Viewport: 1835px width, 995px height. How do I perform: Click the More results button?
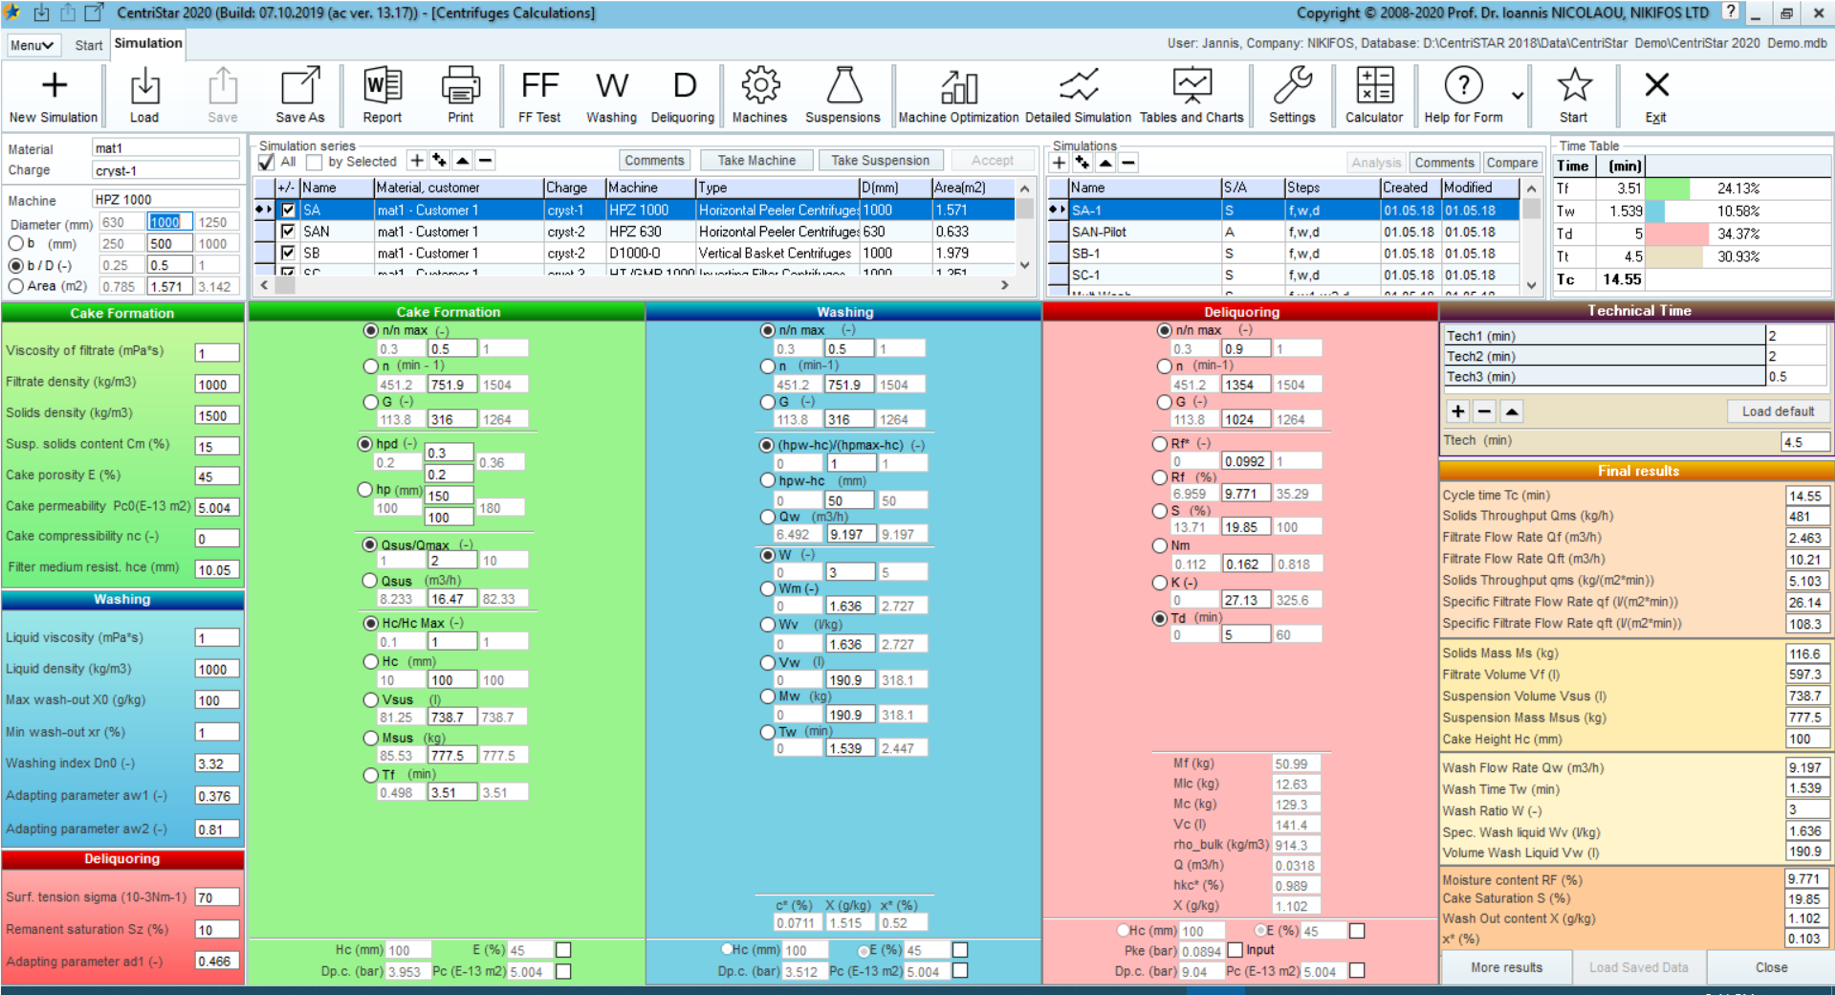pyautogui.click(x=1506, y=967)
